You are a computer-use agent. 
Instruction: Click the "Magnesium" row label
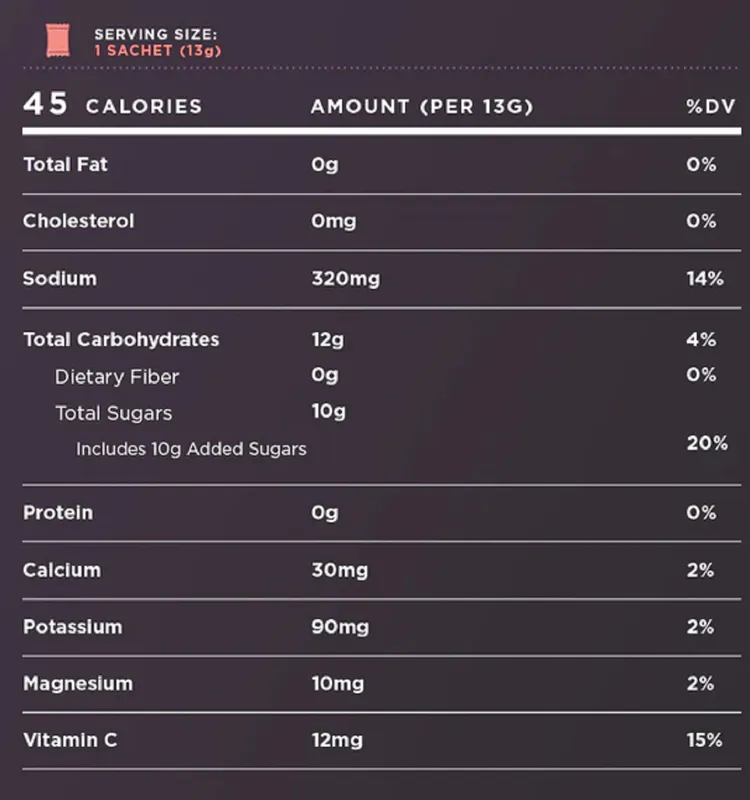(77, 684)
